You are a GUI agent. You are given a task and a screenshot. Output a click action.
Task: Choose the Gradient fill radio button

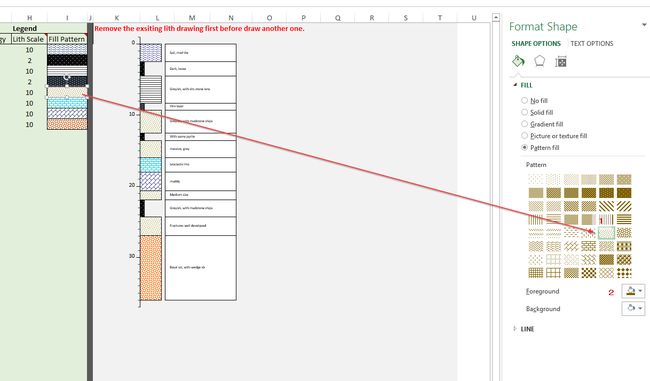(524, 124)
